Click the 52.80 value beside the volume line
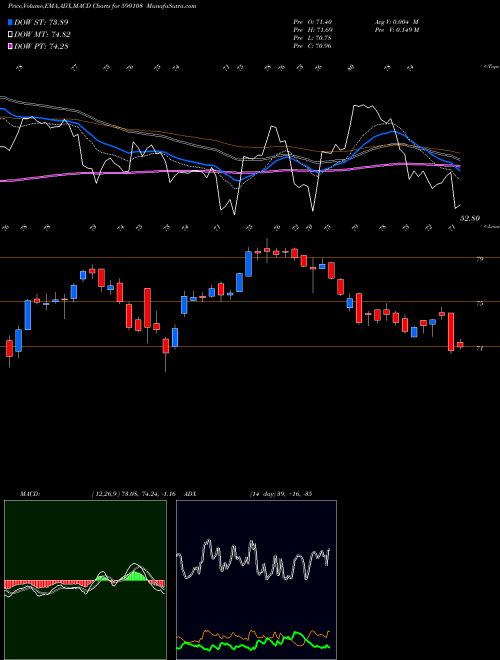 pyautogui.click(x=470, y=218)
